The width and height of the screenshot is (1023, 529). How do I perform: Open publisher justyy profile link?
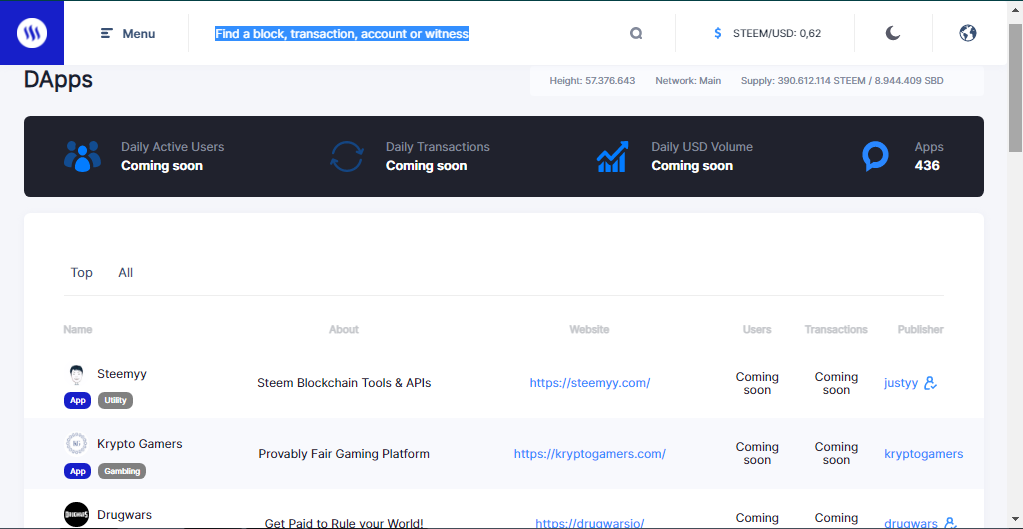pyautogui.click(x=901, y=383)
